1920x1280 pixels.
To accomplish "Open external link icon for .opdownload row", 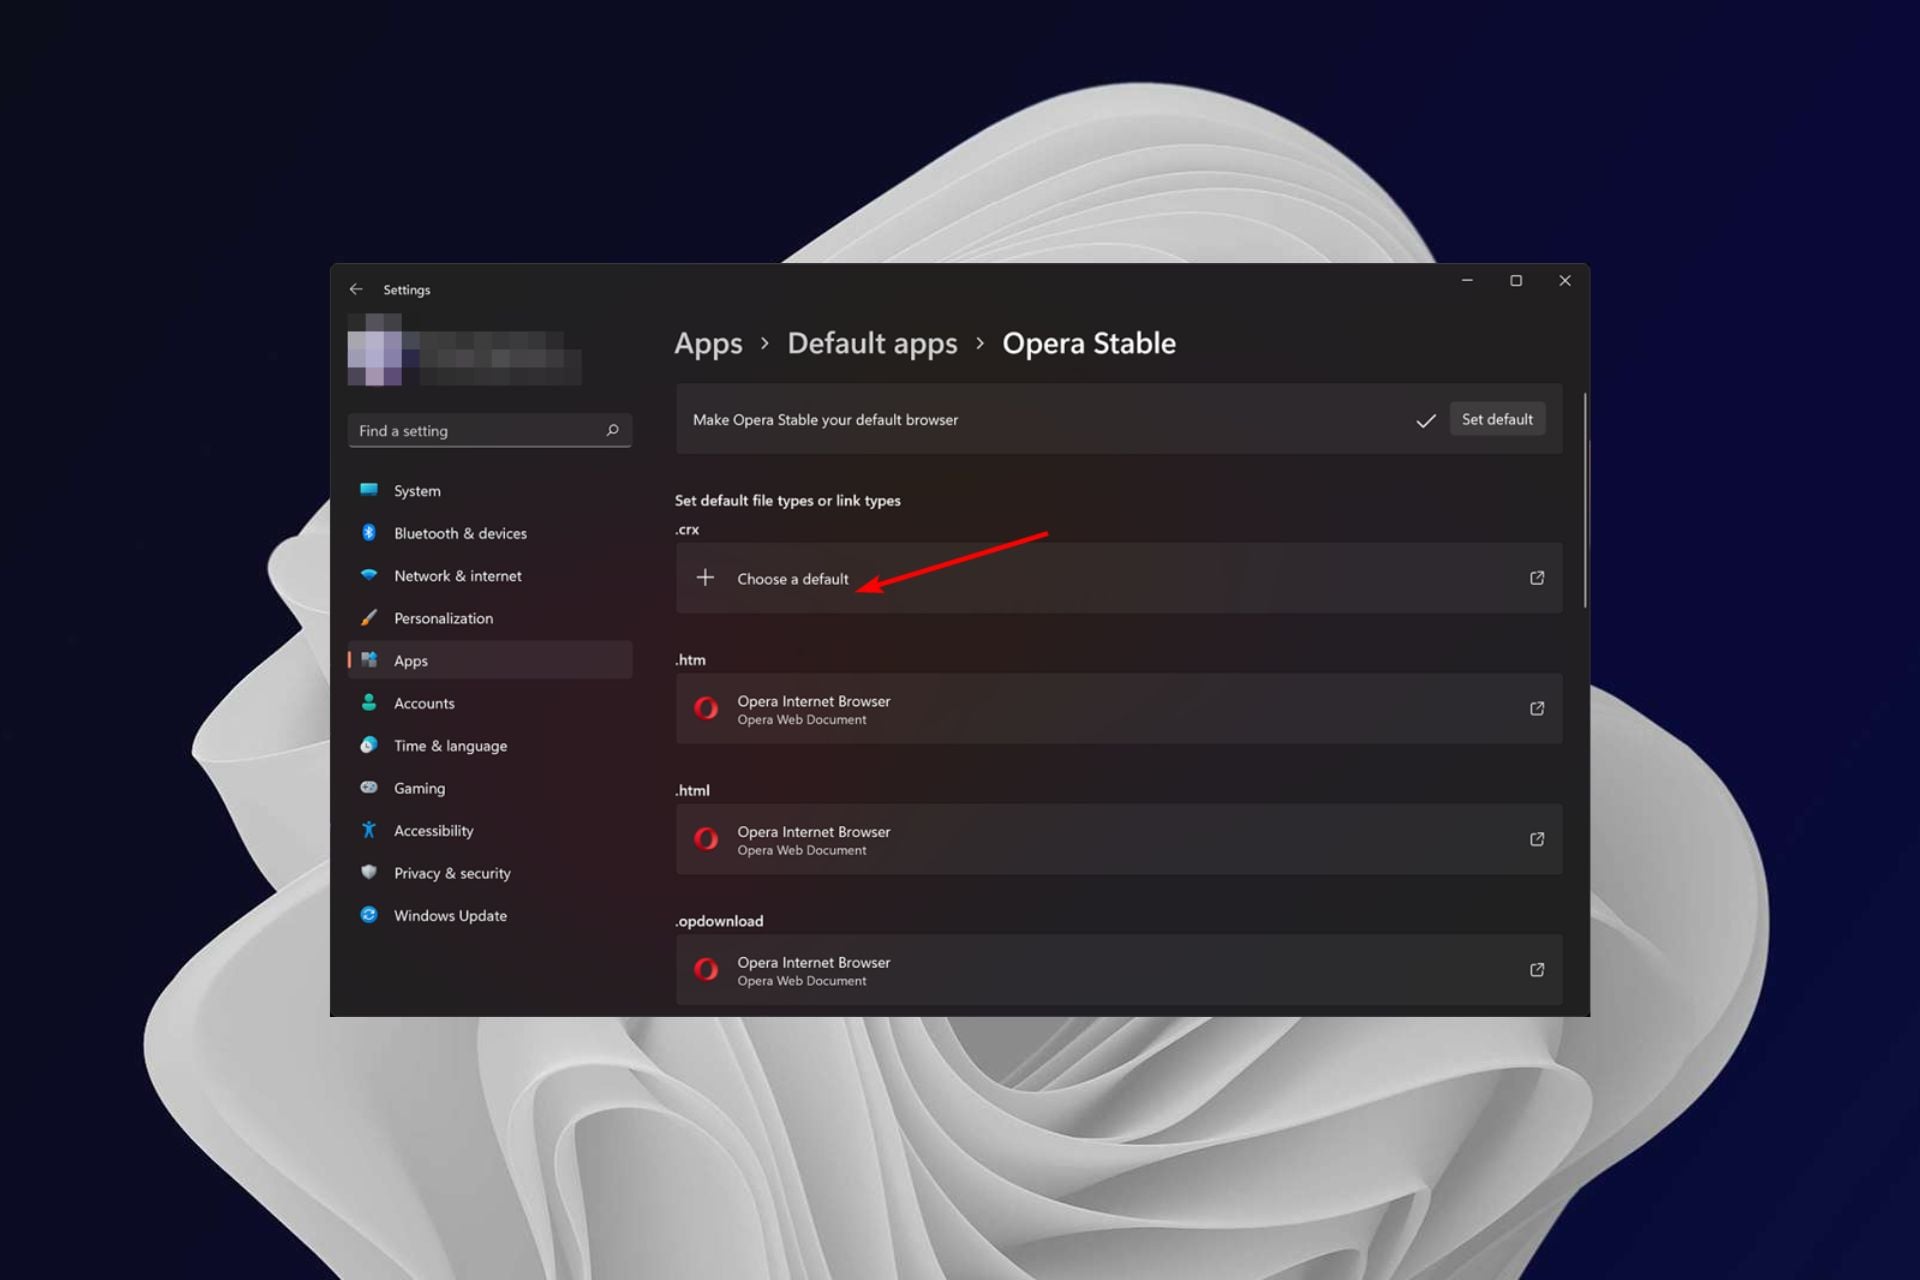I will click(x=1536, y=970).
